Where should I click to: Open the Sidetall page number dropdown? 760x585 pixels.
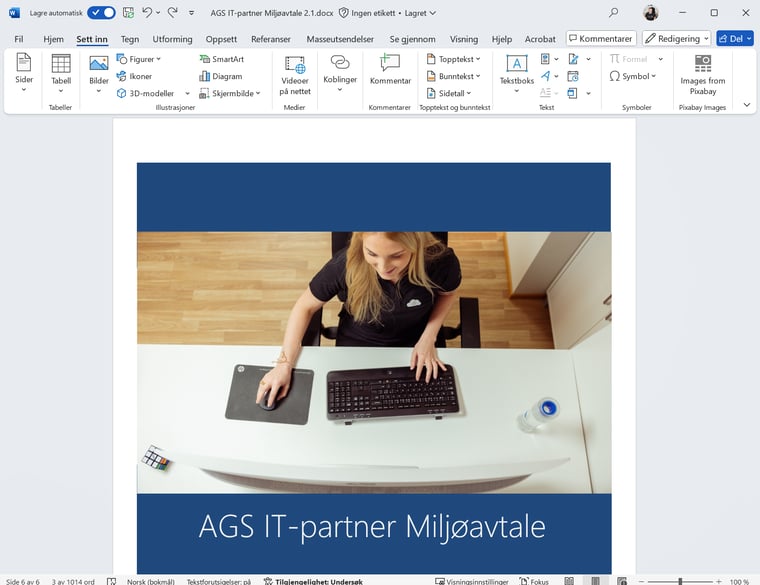449,93
